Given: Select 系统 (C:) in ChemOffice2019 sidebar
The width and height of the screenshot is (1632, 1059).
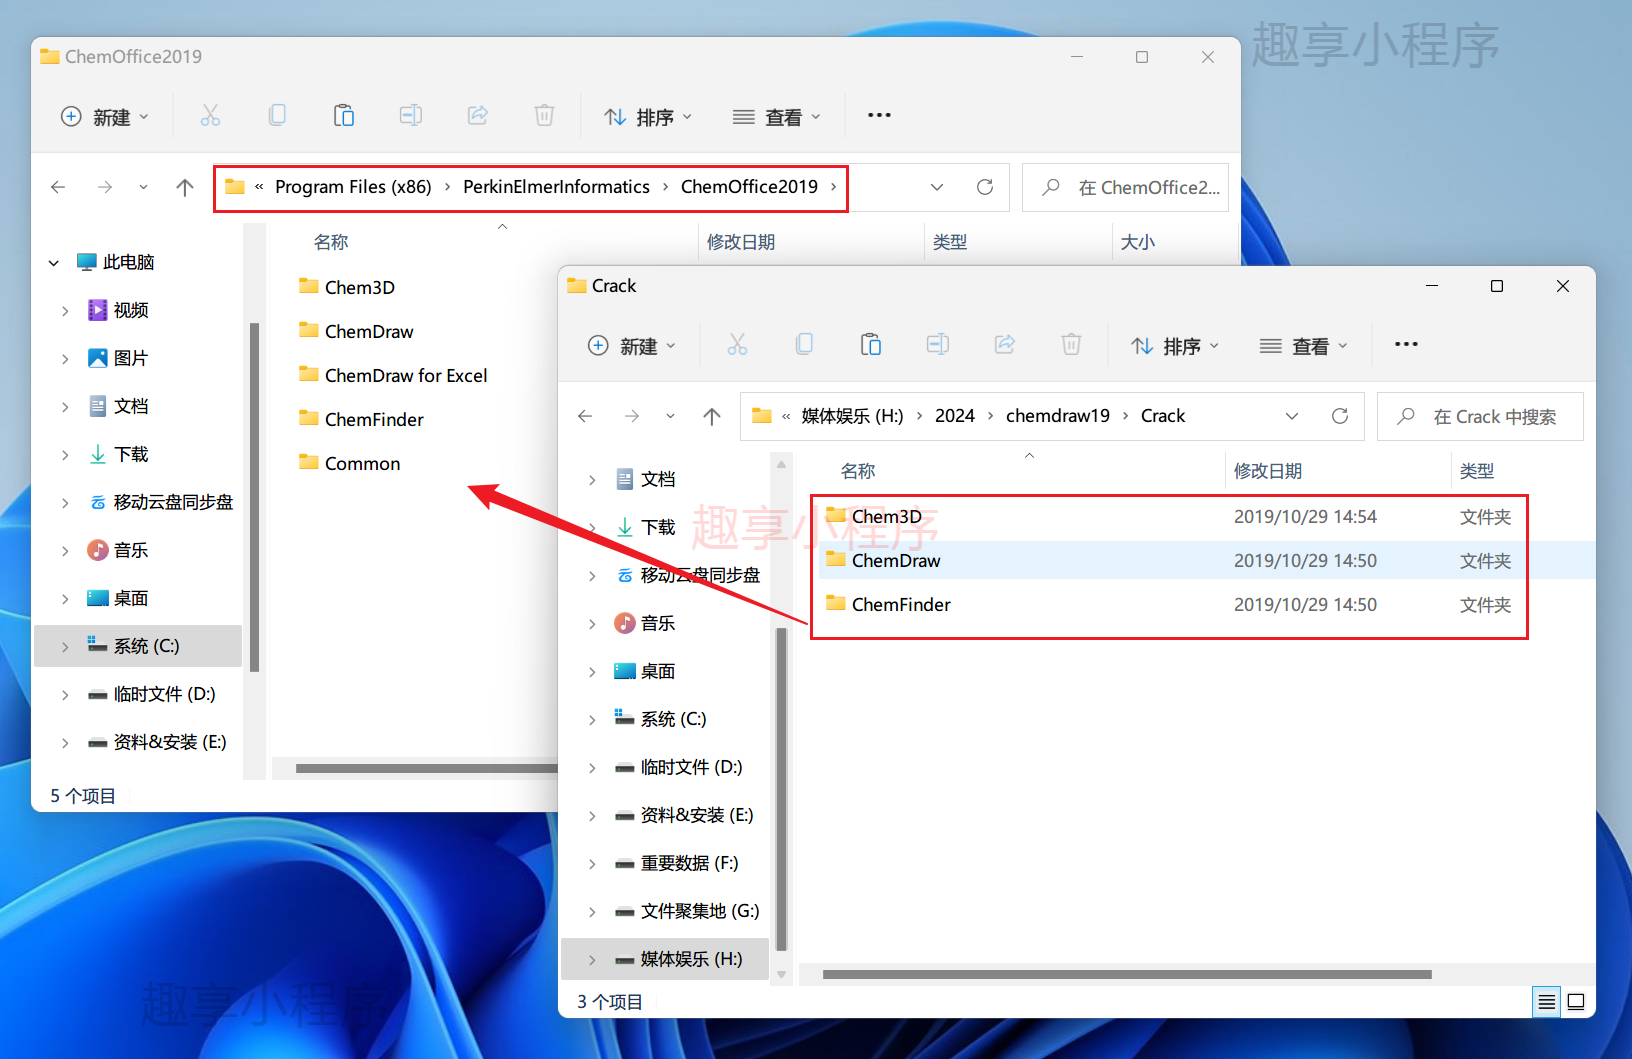Looking at the screenshot, I should coord(138,646).
